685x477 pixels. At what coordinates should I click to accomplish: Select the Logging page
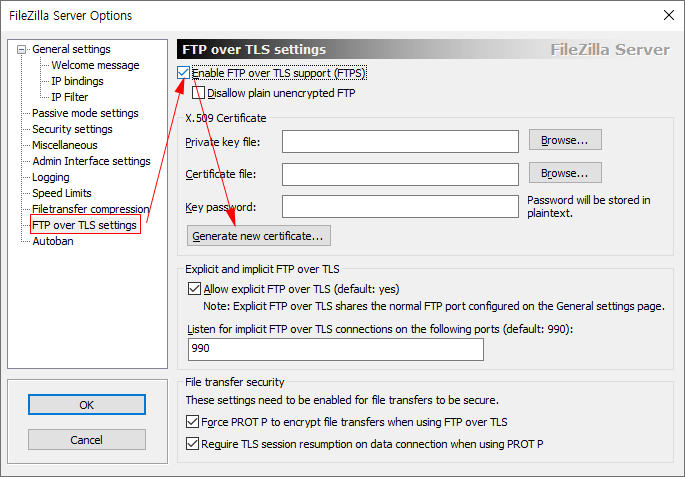51,177
